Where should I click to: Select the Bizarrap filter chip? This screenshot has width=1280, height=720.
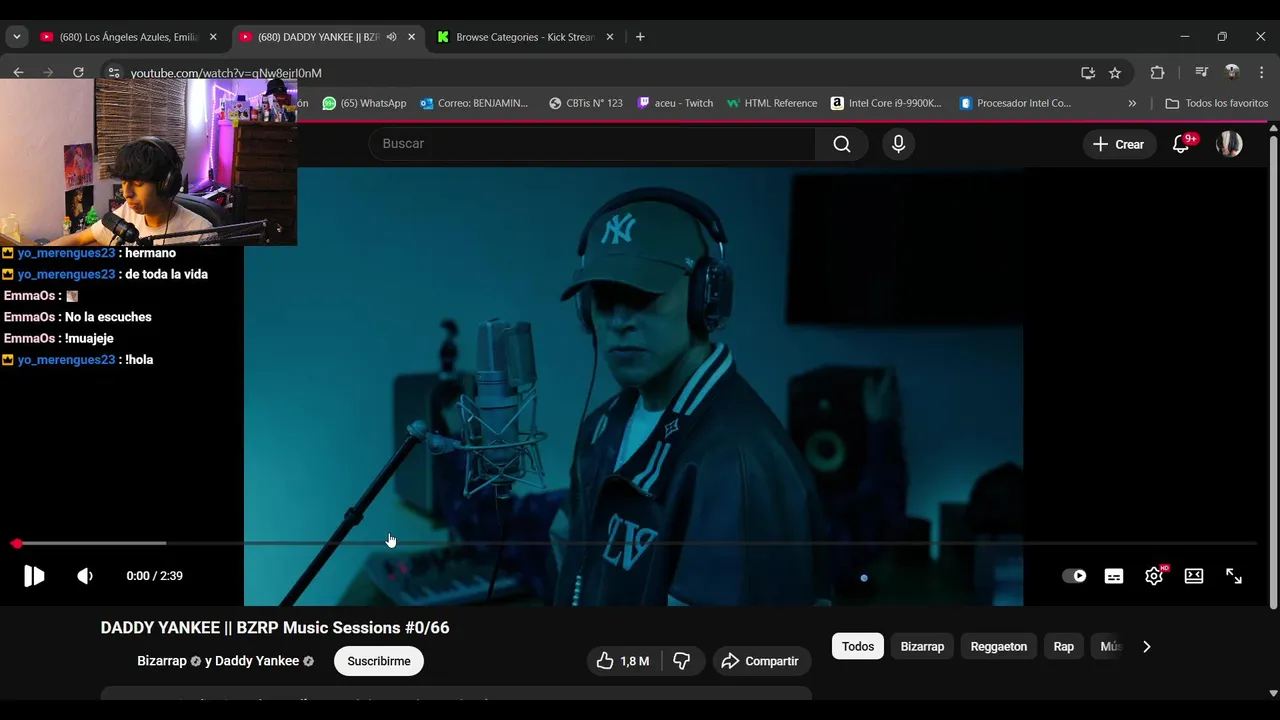922,646
